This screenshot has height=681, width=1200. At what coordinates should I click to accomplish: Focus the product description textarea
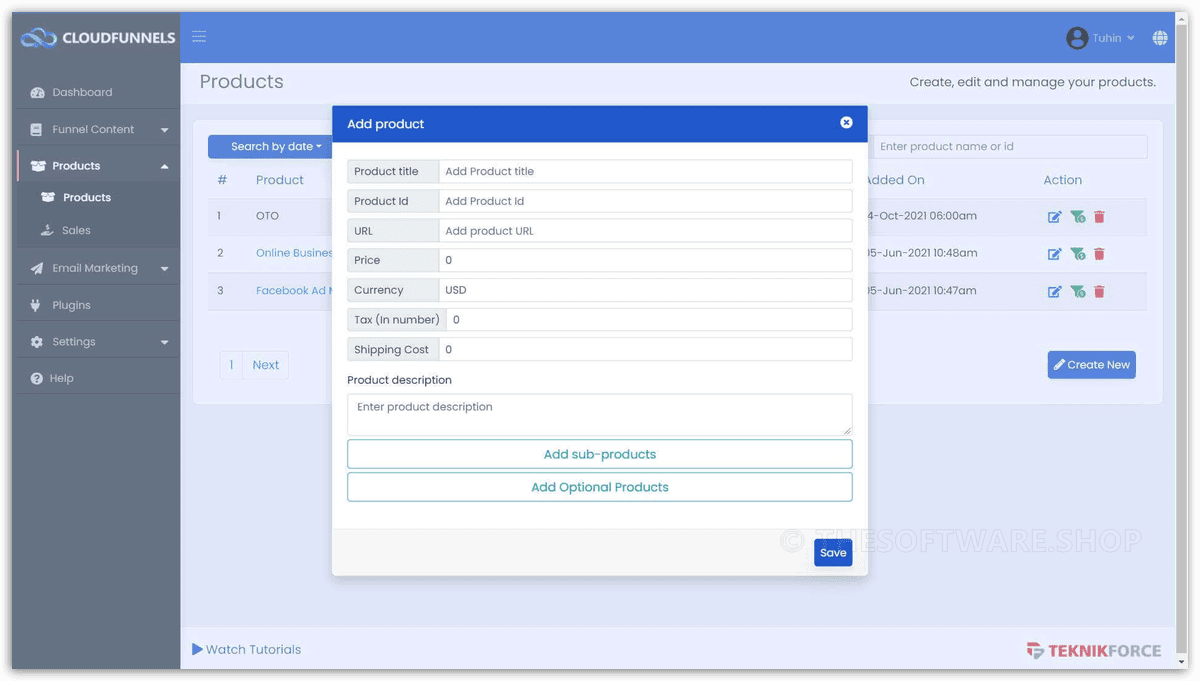[x=600, y=414]
